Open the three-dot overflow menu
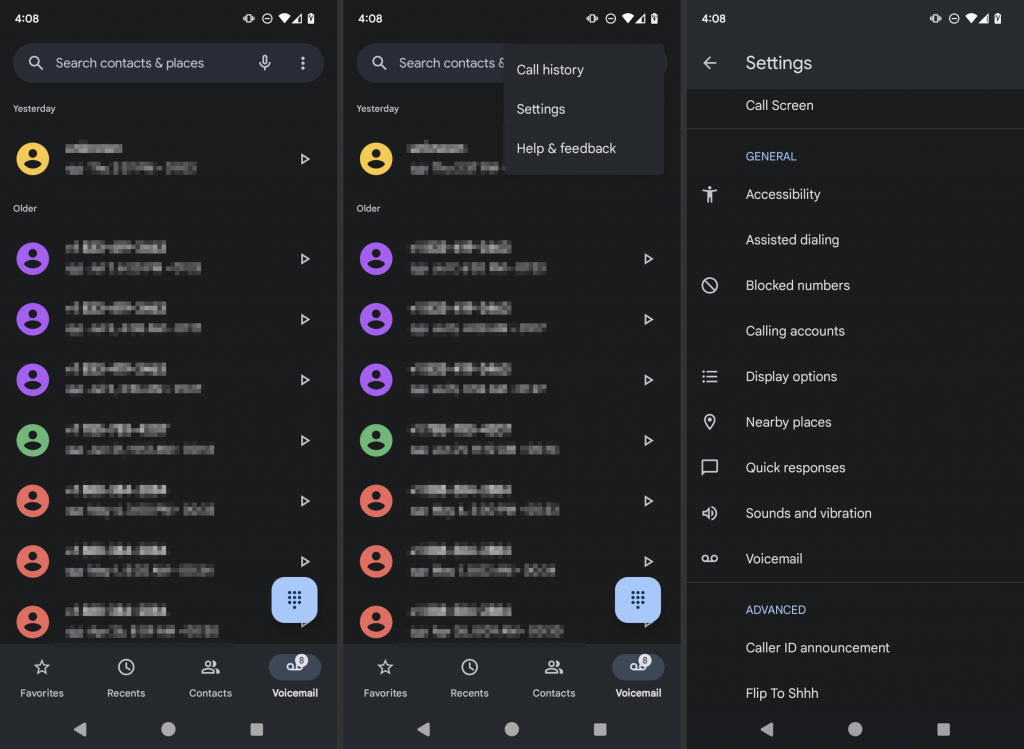This screenshot has width=1024, height=749. click(x=303, y=63)
